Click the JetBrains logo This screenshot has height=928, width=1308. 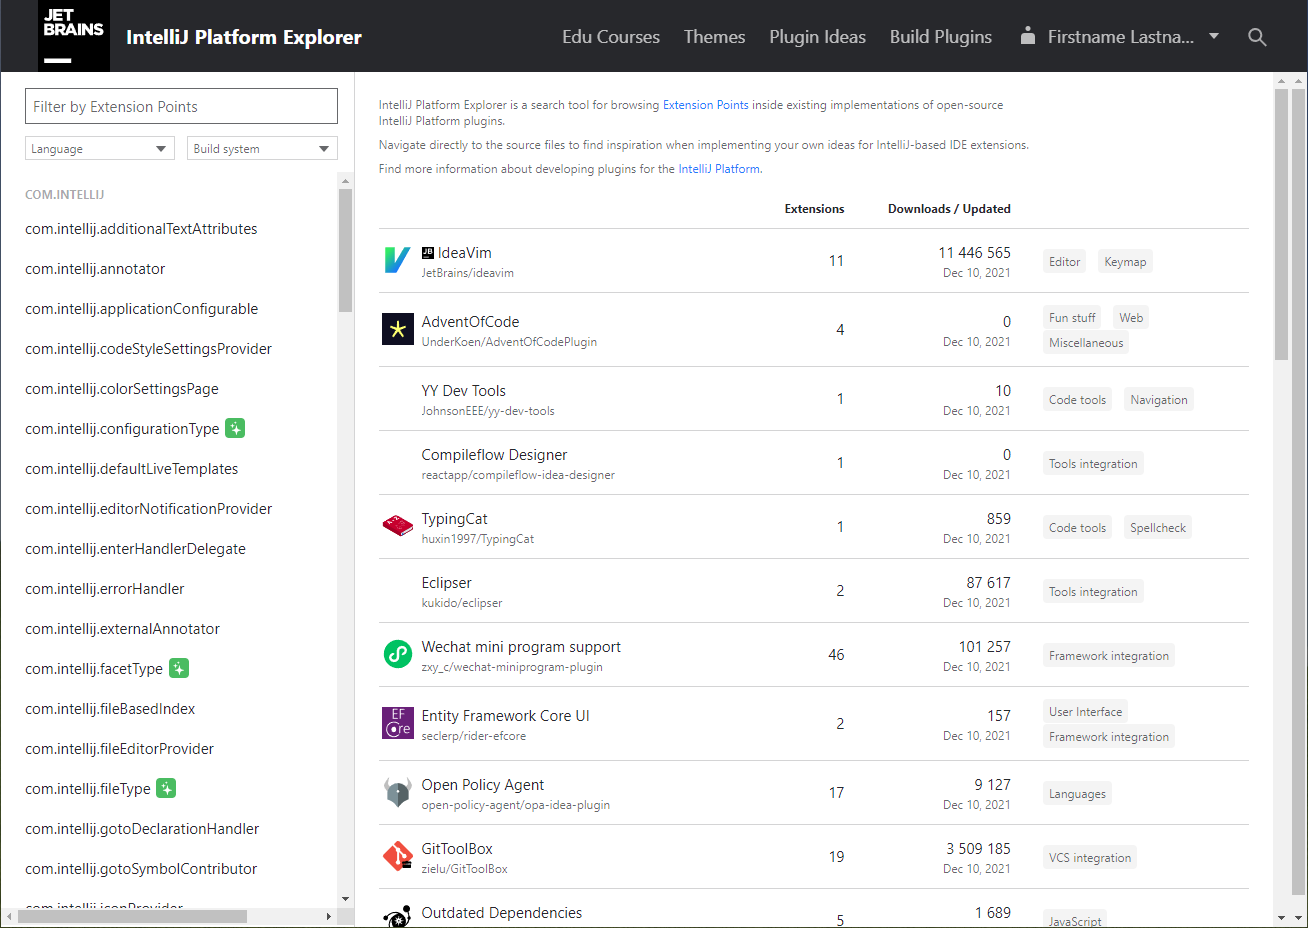(74, 36)
